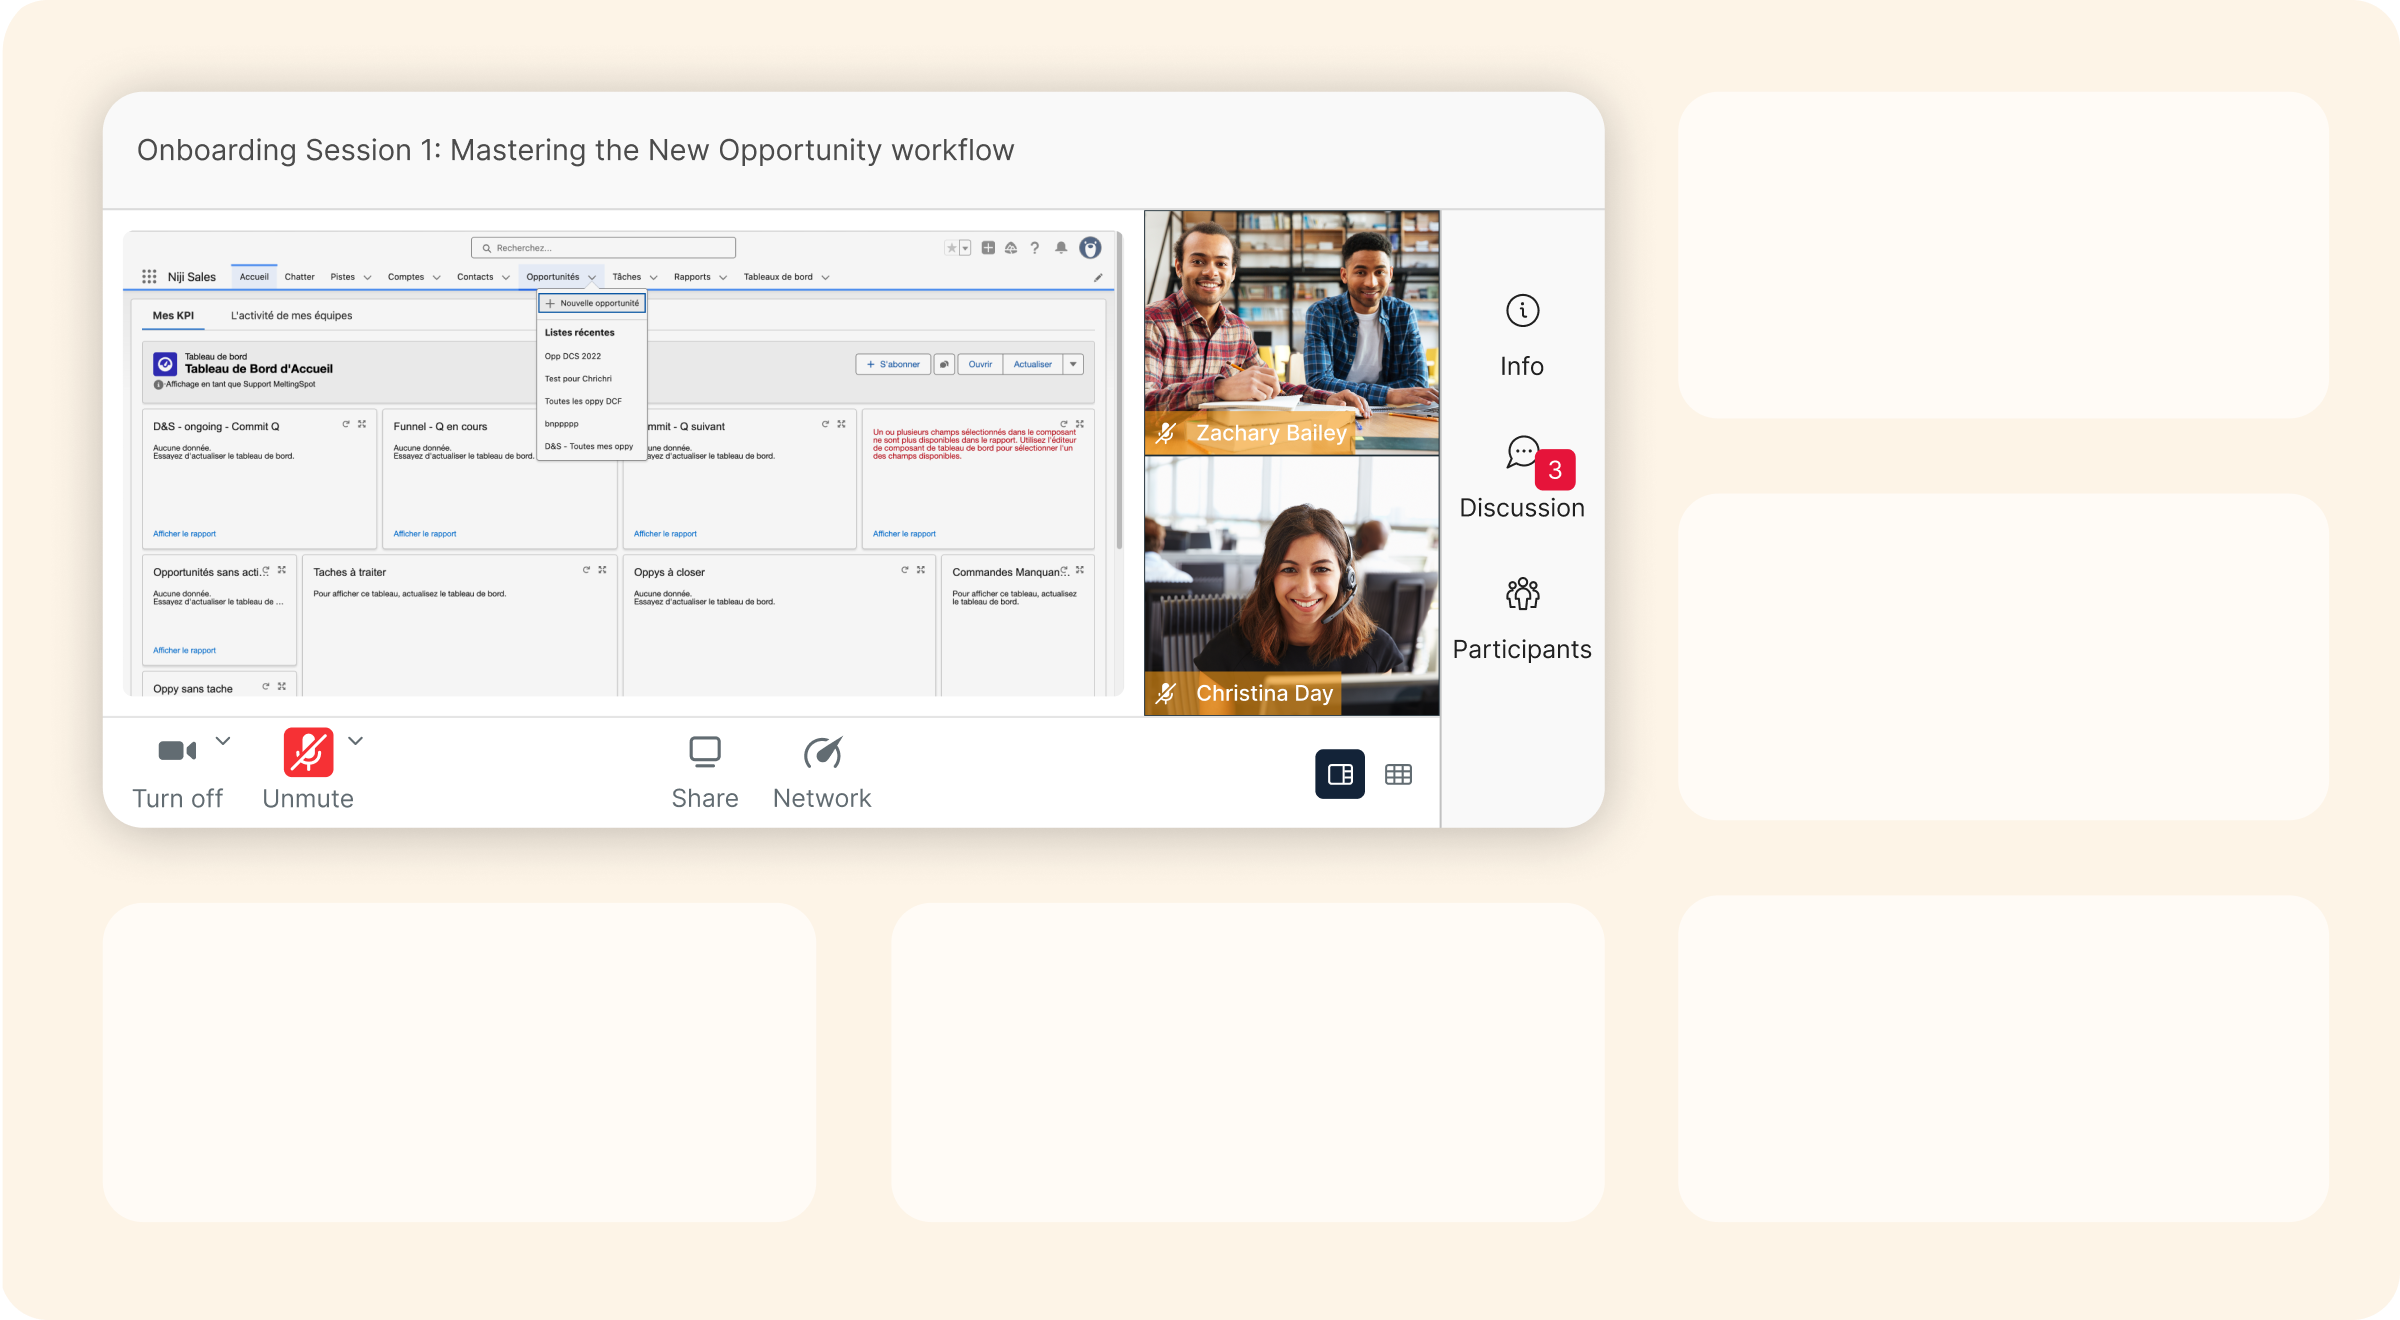Unmute the microphone
Viewport: 2400px width, 1320px height.
click(x=308, y=752)
